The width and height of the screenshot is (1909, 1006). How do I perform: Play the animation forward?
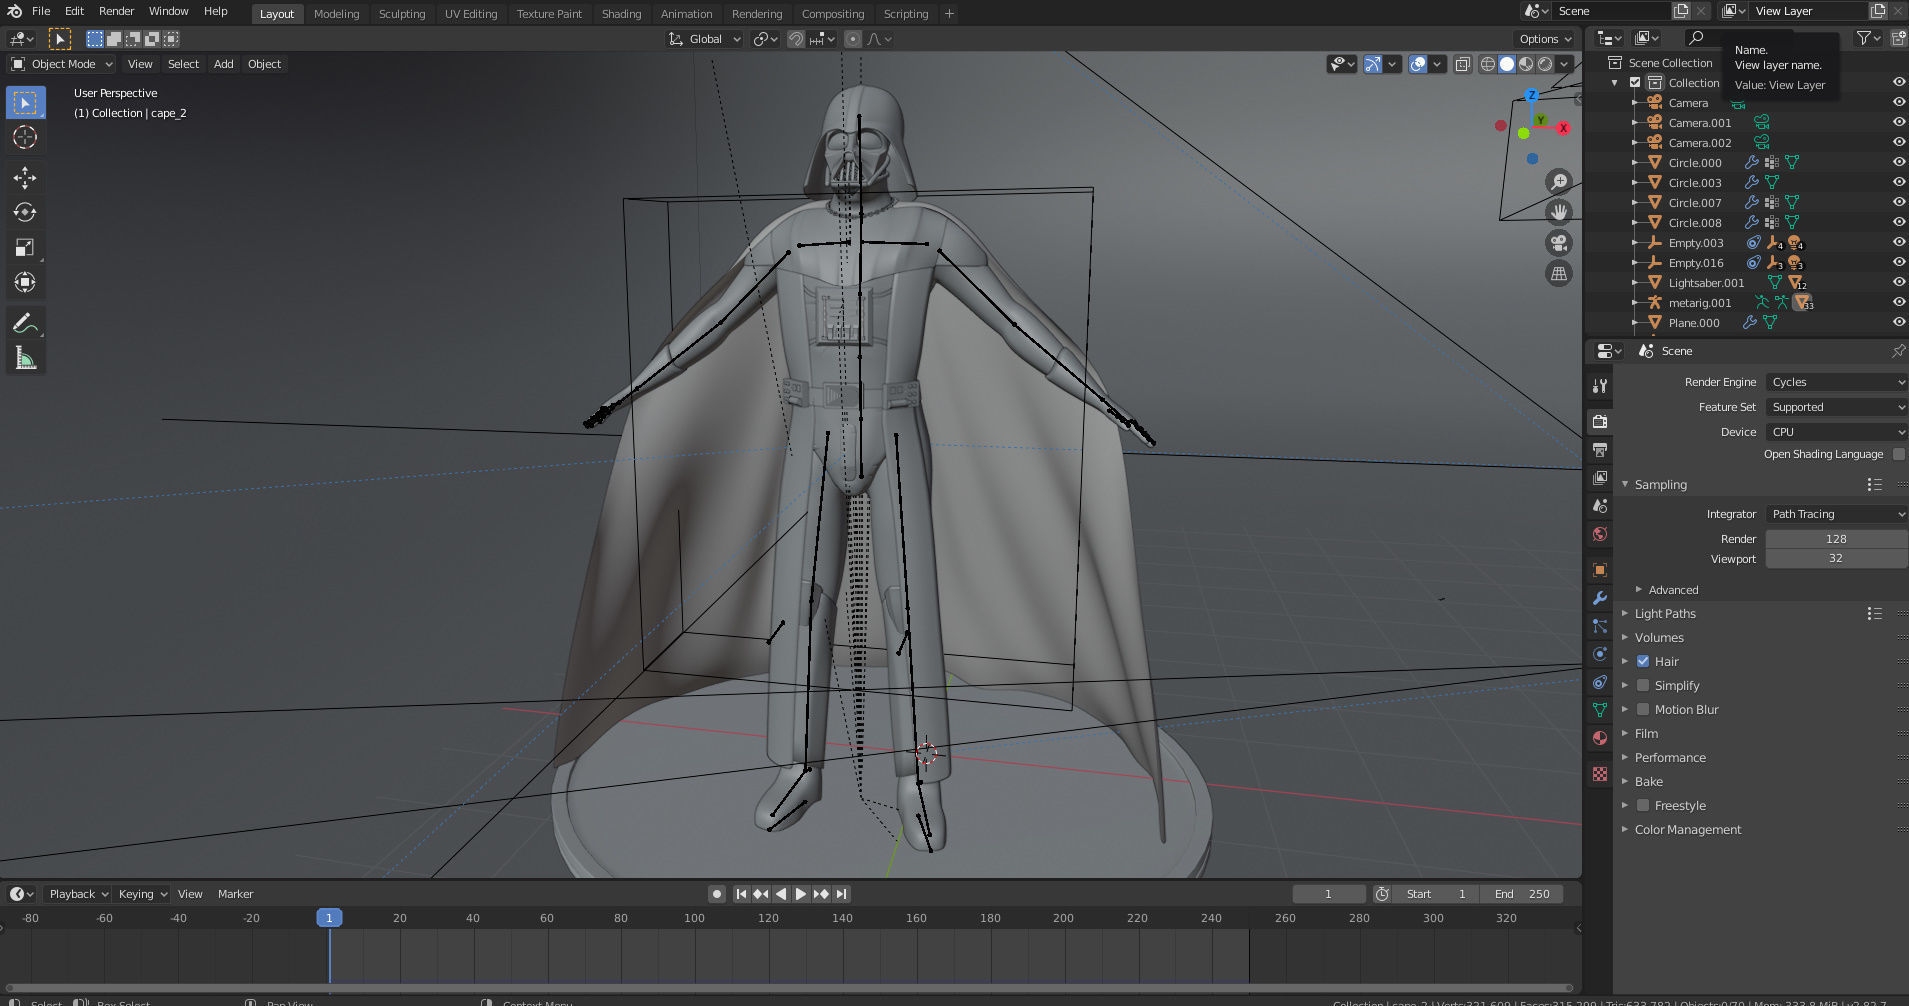[800, 894]
